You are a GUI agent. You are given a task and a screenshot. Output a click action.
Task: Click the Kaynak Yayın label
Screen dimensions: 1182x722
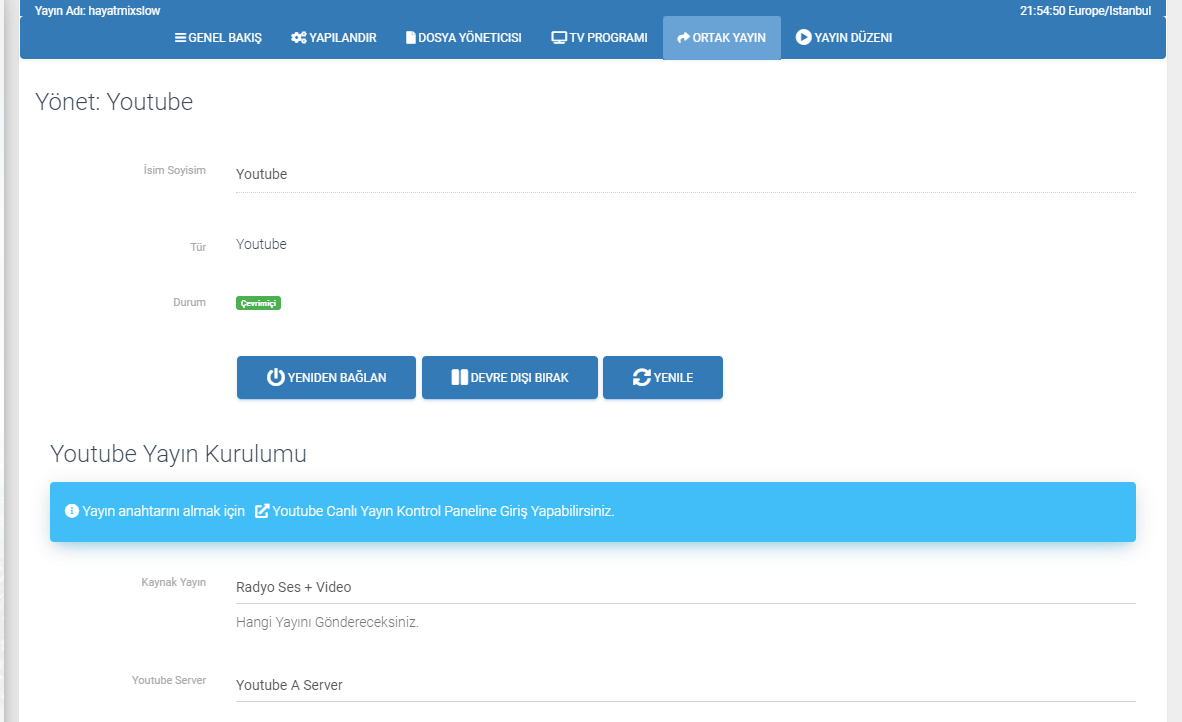(x=173, y=582)
